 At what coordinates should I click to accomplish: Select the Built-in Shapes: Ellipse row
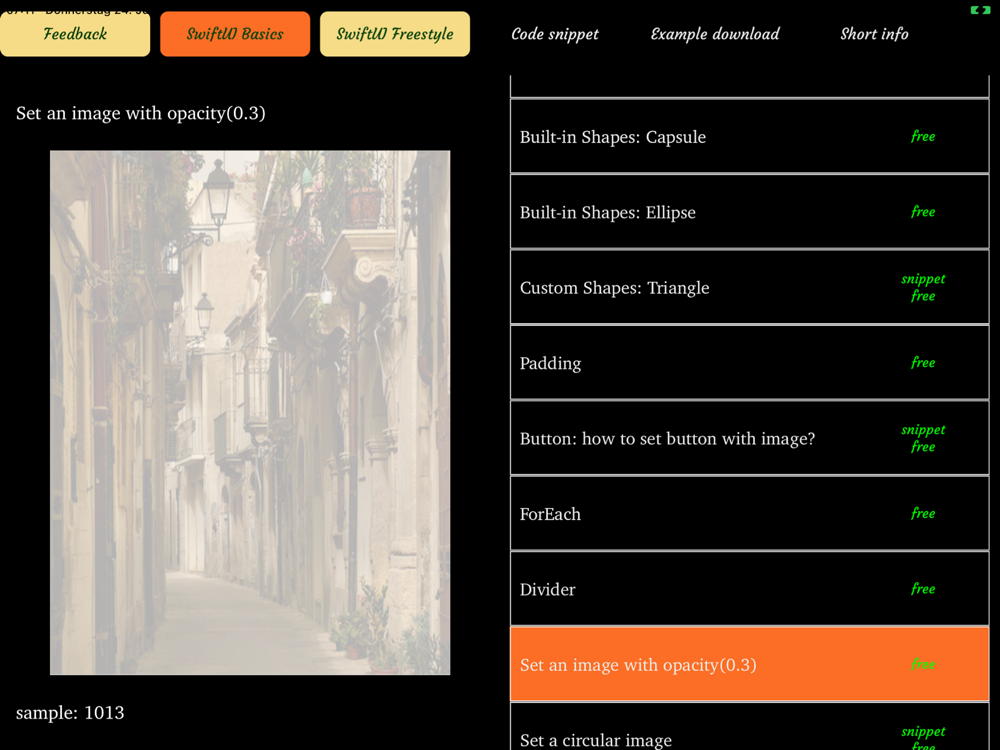[749, 212]
